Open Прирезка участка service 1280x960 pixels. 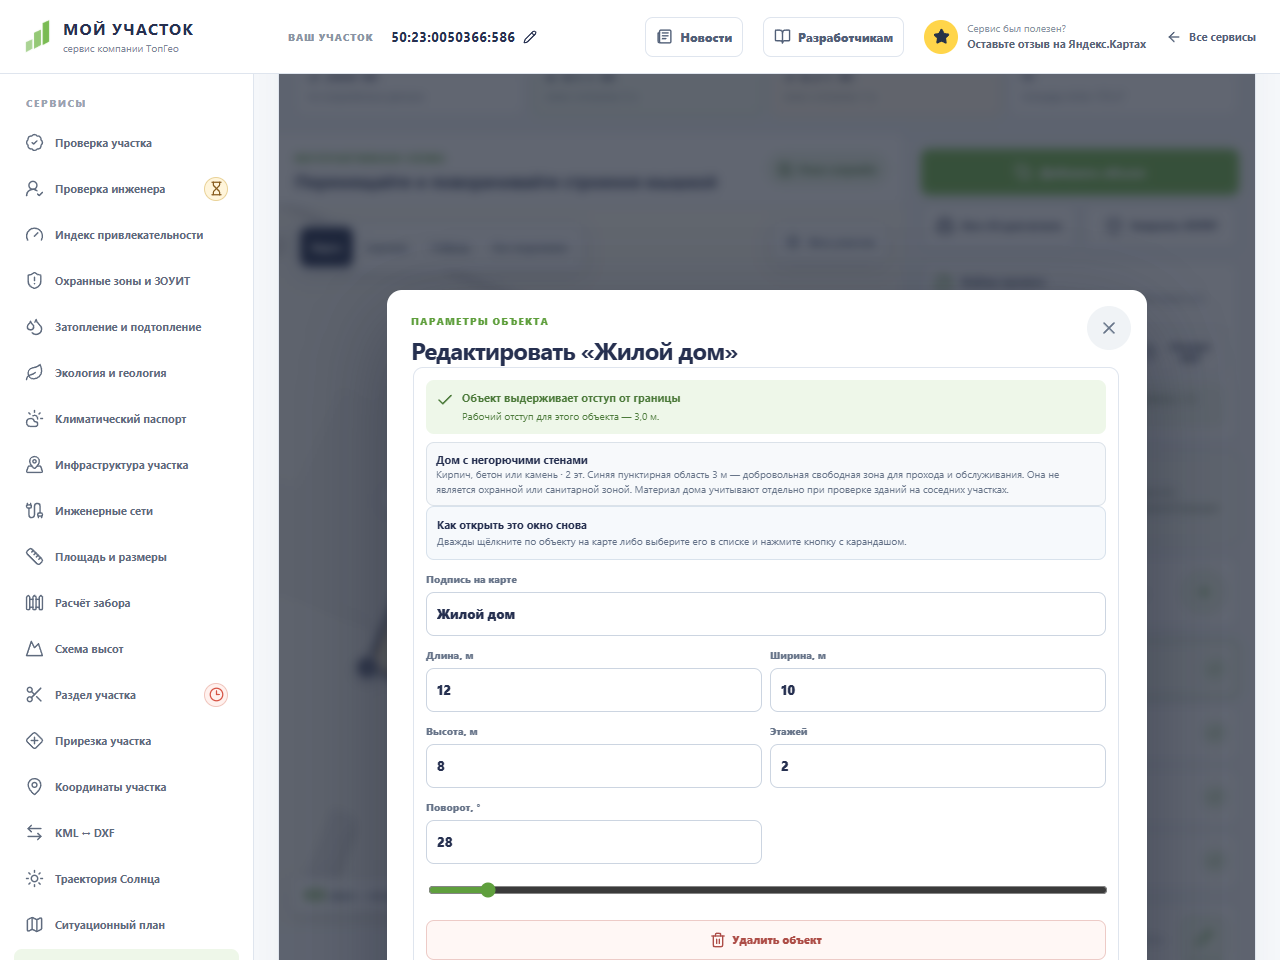(126, 741)
